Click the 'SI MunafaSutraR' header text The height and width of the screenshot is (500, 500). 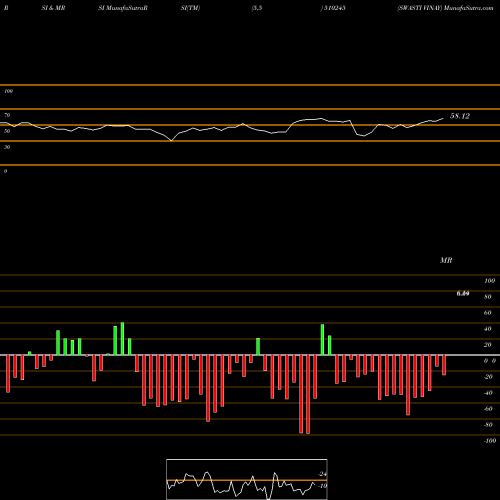click(x=123, y=8)
